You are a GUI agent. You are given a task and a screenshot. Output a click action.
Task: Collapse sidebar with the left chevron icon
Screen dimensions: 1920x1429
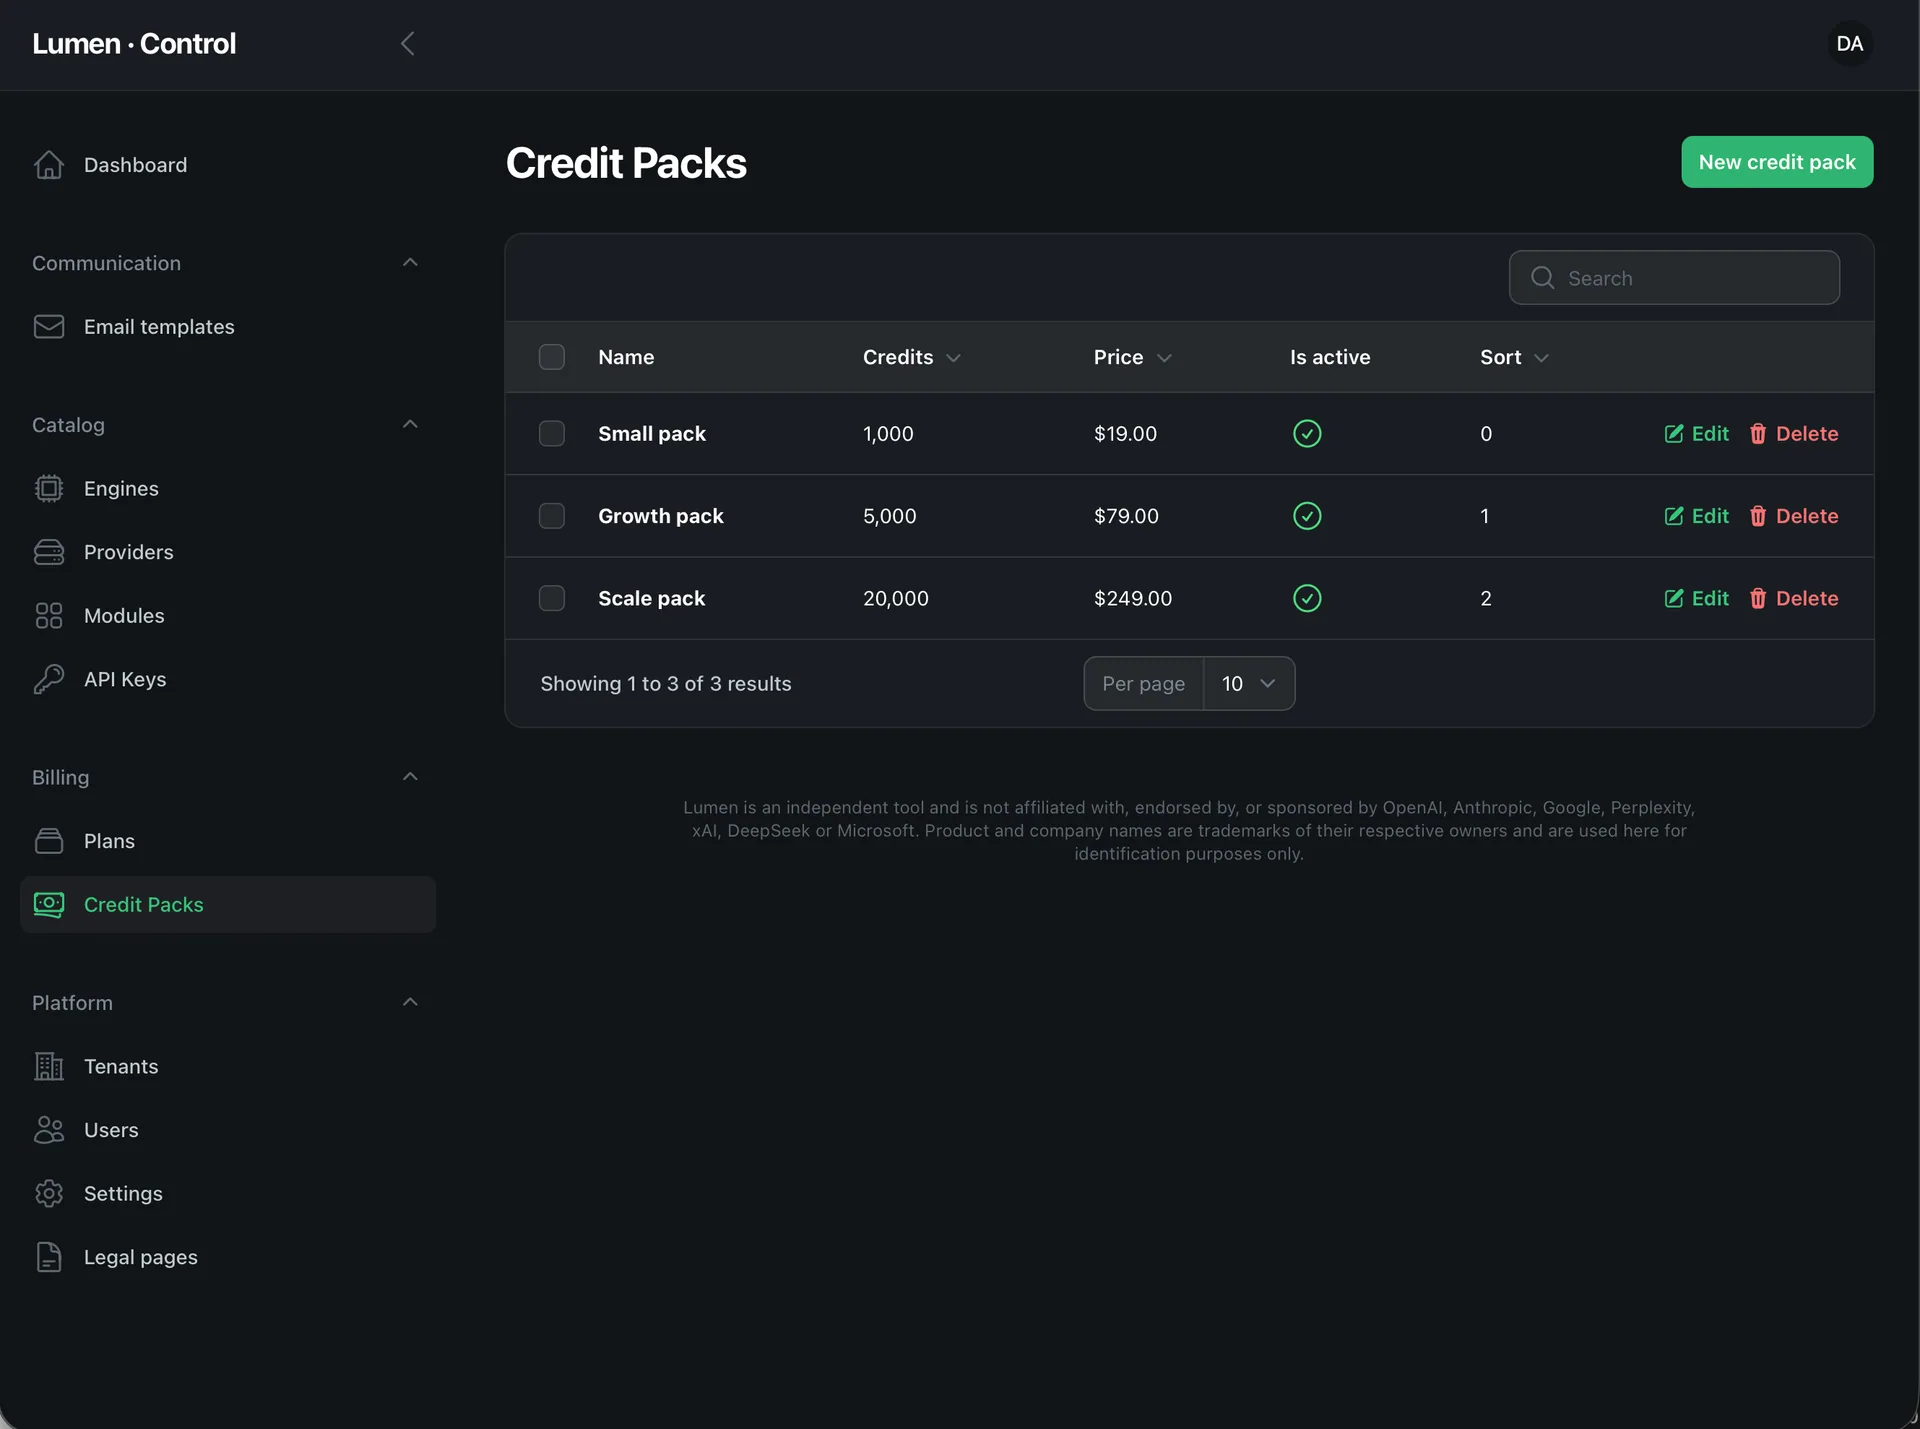tap(407, 44)
